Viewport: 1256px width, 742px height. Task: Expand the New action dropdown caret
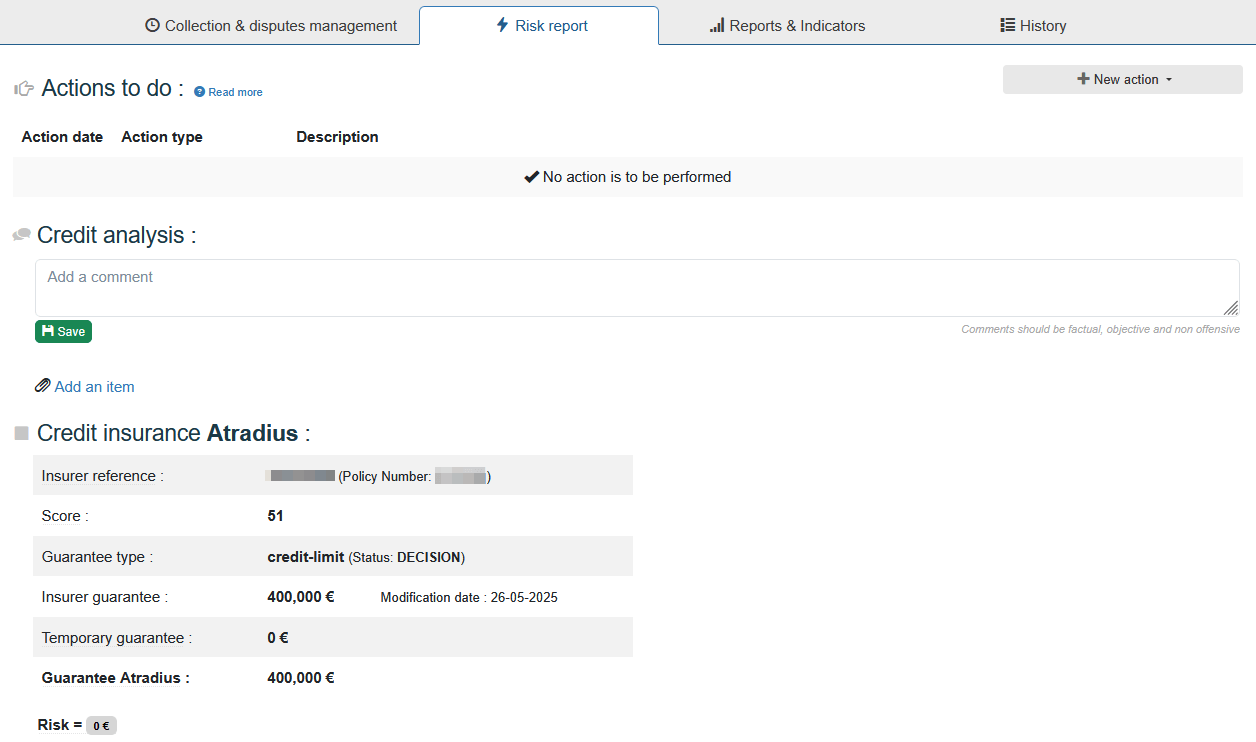[x=1169, y=80]
